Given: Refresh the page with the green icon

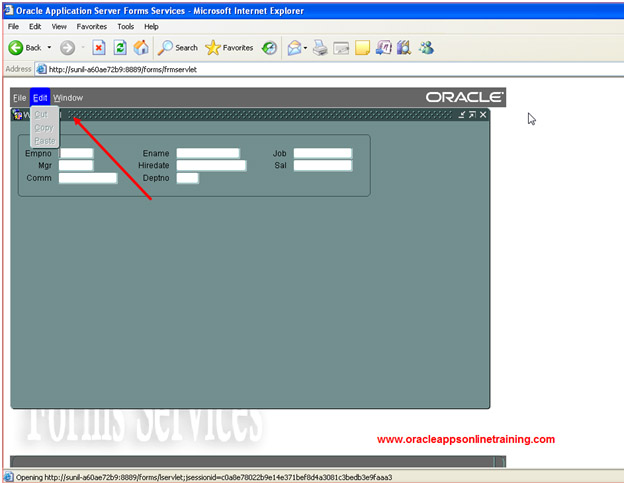Looking at the screenshot, I should pyautogui.click(x=120, y=47).
